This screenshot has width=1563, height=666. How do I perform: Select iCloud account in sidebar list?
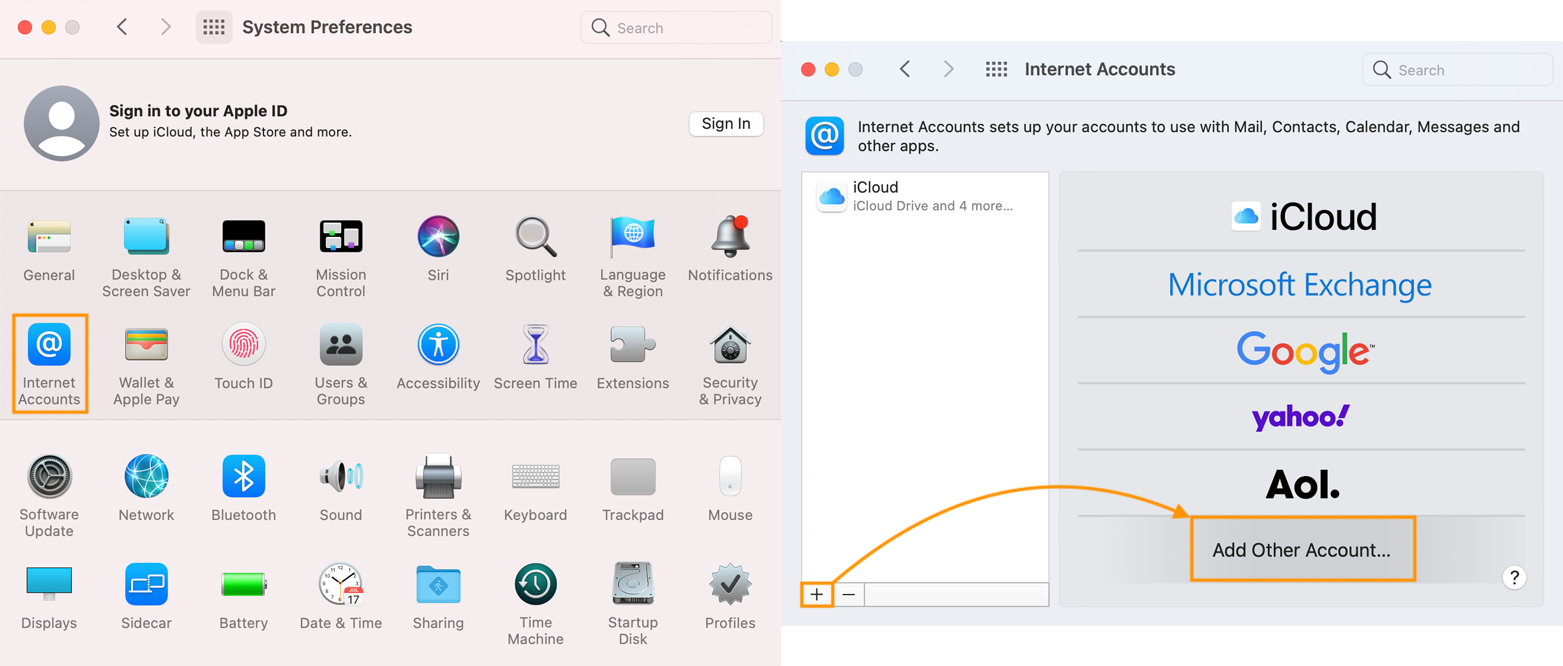(x=924, y=196)
